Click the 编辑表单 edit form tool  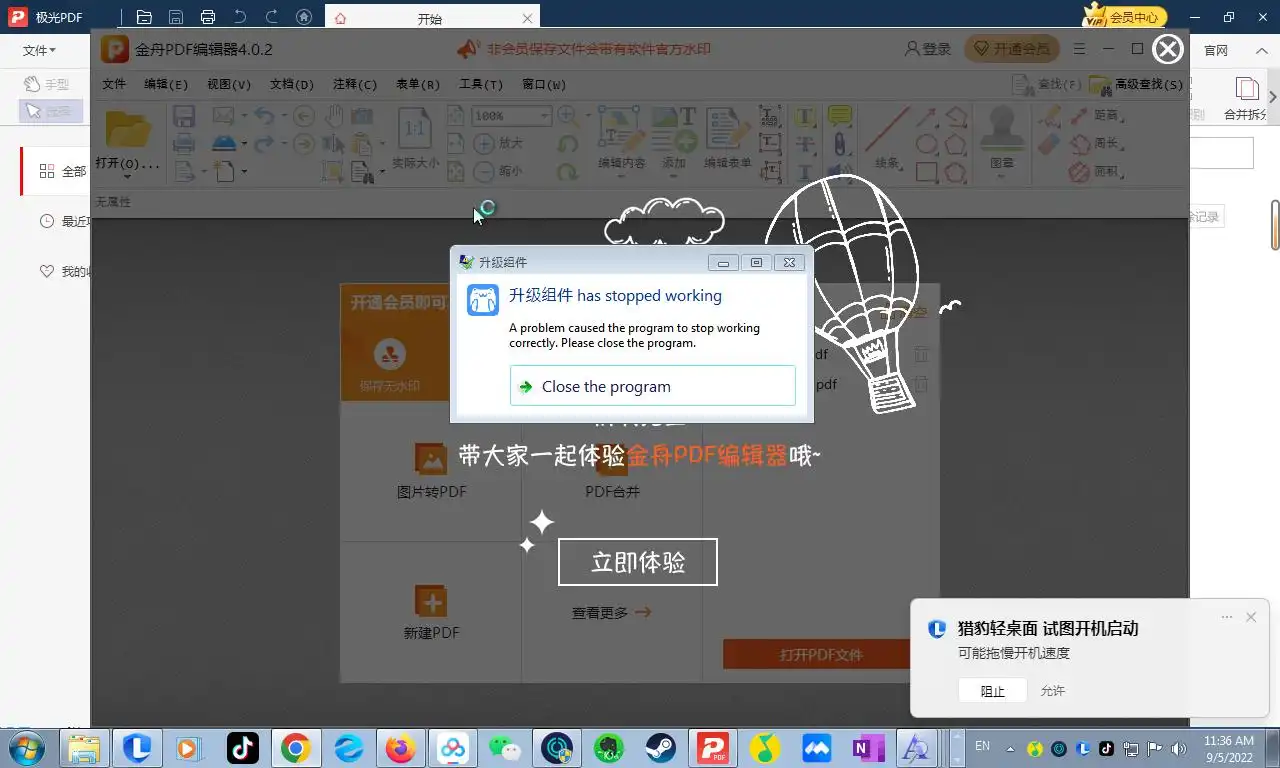(728, 139)
